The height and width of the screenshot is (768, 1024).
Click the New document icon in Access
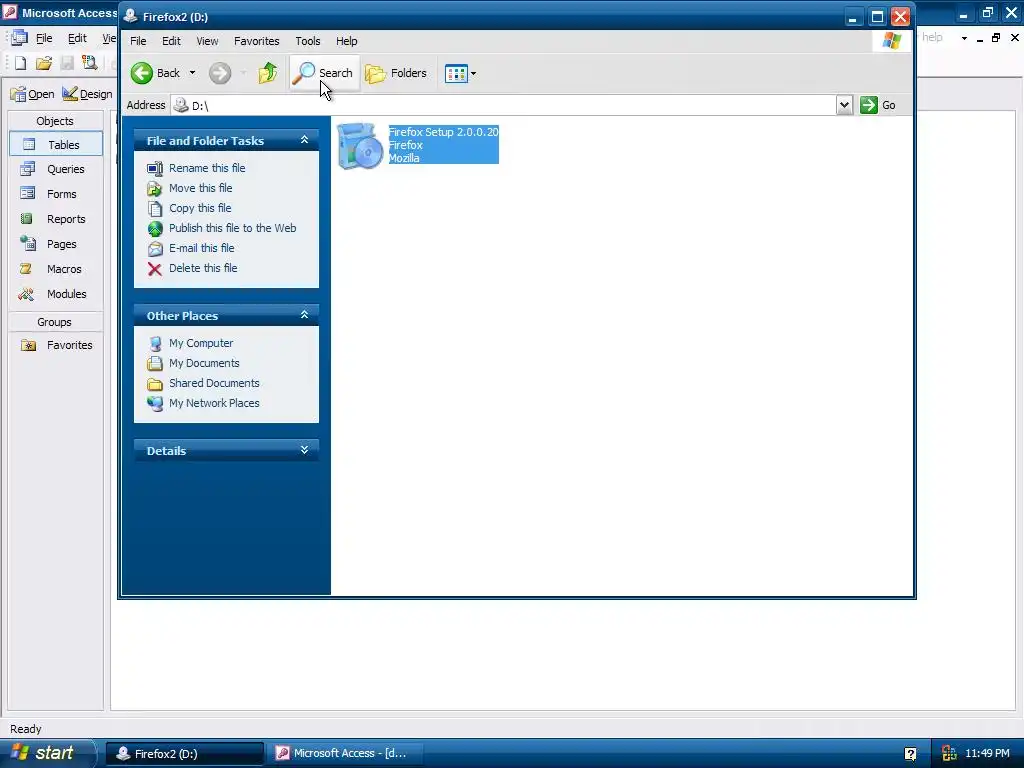[20, 63]
